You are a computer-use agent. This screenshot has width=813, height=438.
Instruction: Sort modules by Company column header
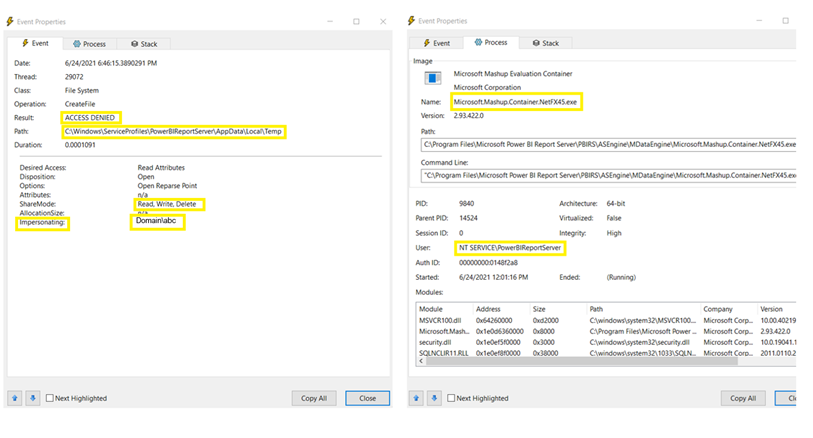click(x=728, y=309)
